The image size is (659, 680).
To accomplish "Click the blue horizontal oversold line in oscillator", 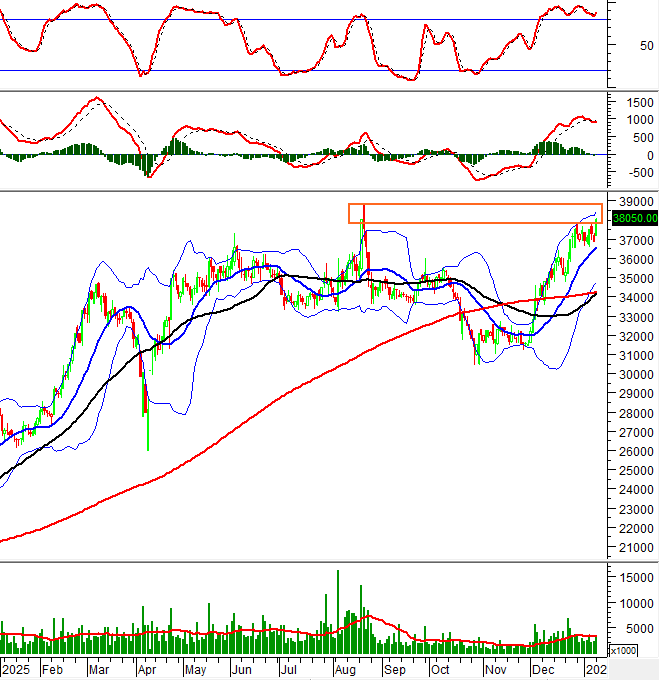I will point(300,70).
